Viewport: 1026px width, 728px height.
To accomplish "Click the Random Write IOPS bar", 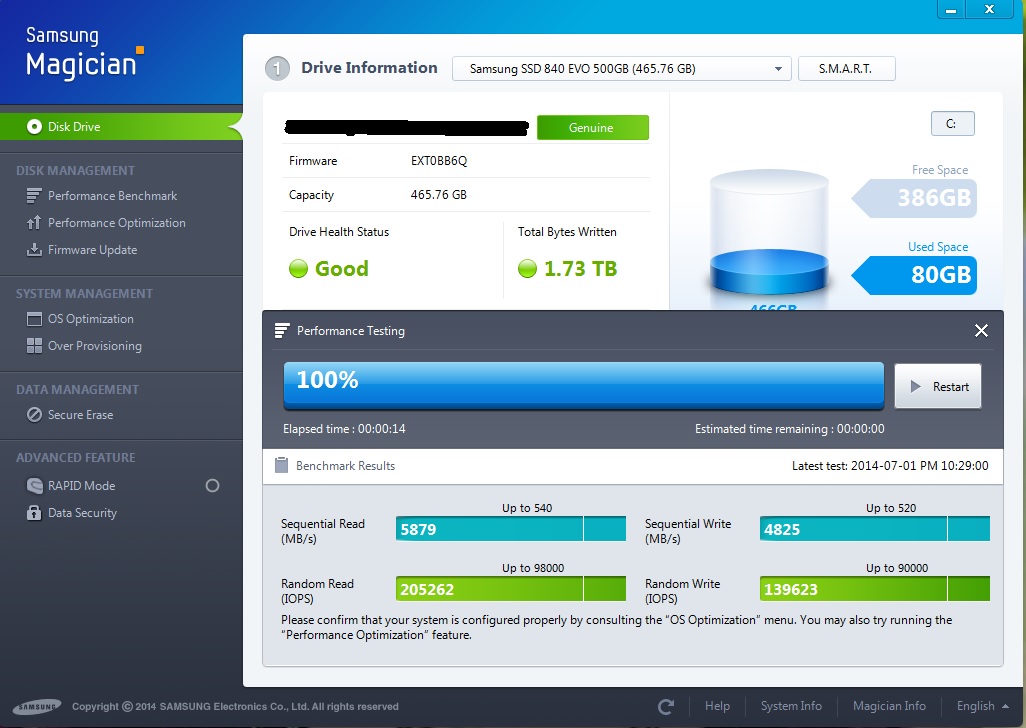I will click(874, 589).
